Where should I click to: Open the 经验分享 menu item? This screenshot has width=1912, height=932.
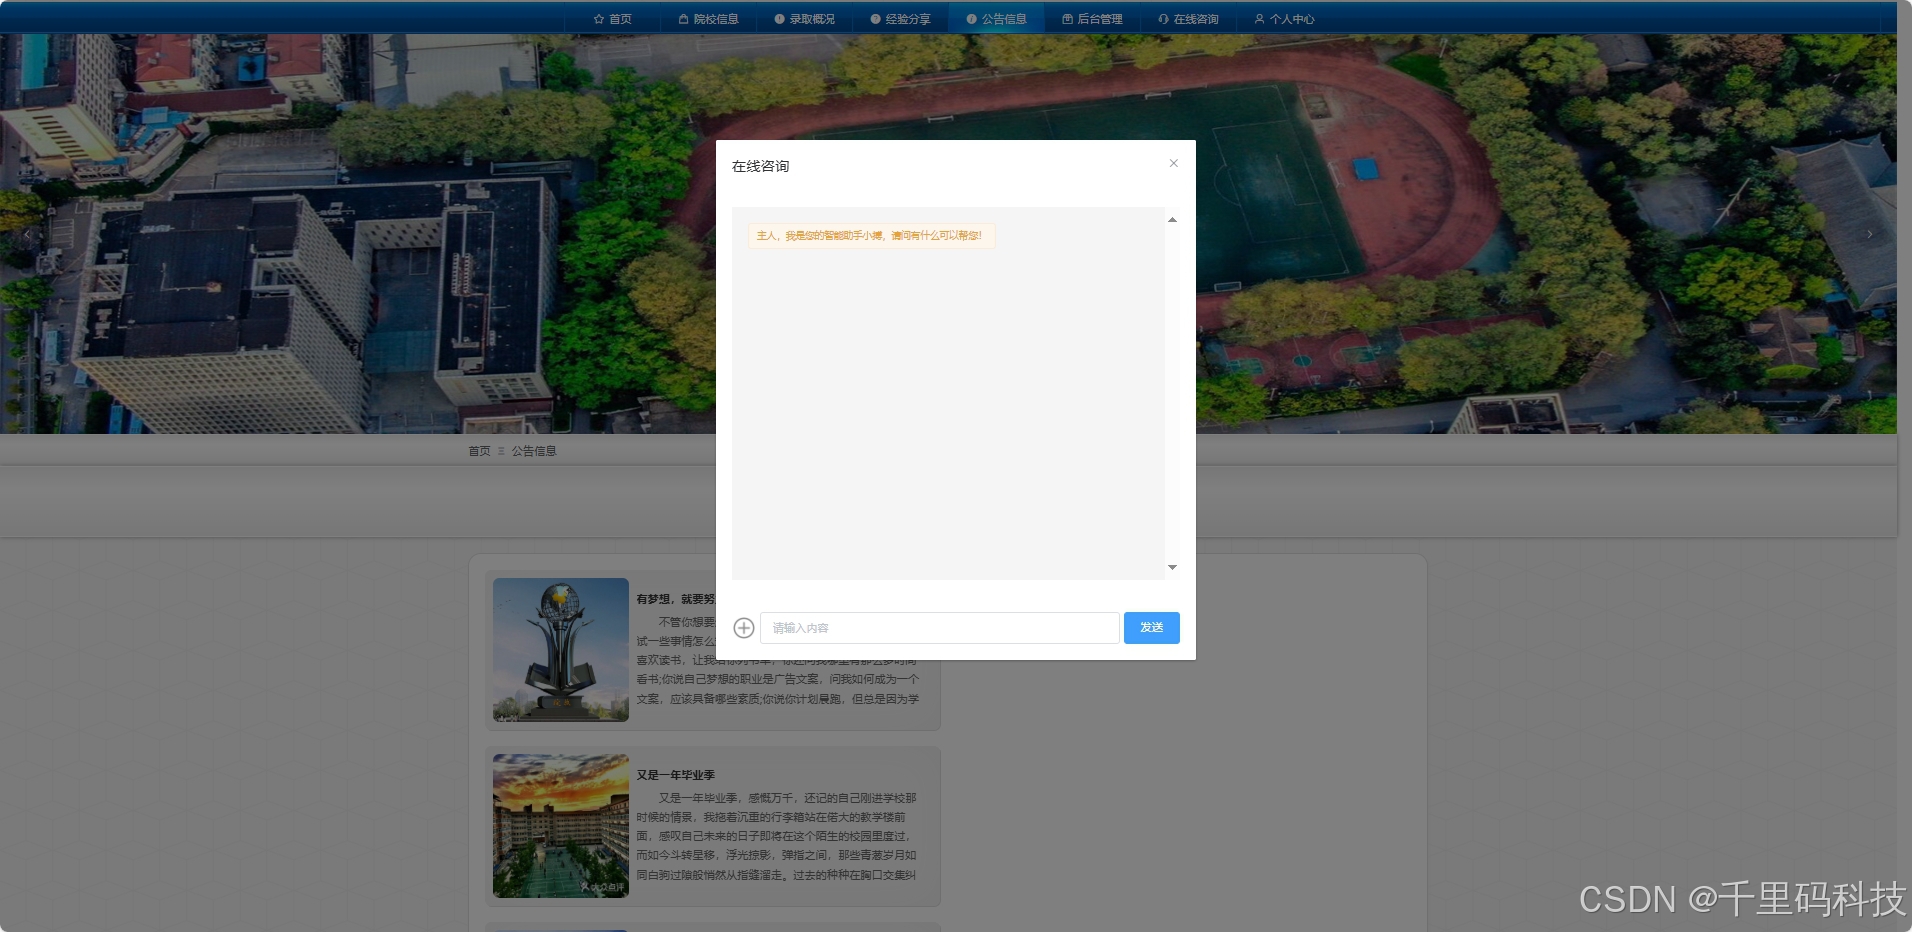[900, 19]
